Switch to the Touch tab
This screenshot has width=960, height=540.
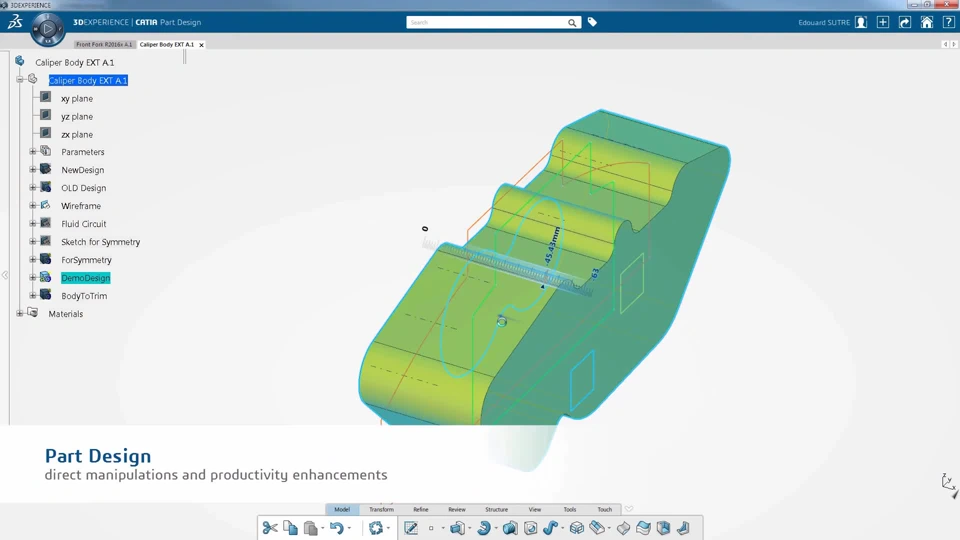pos(604,509)
